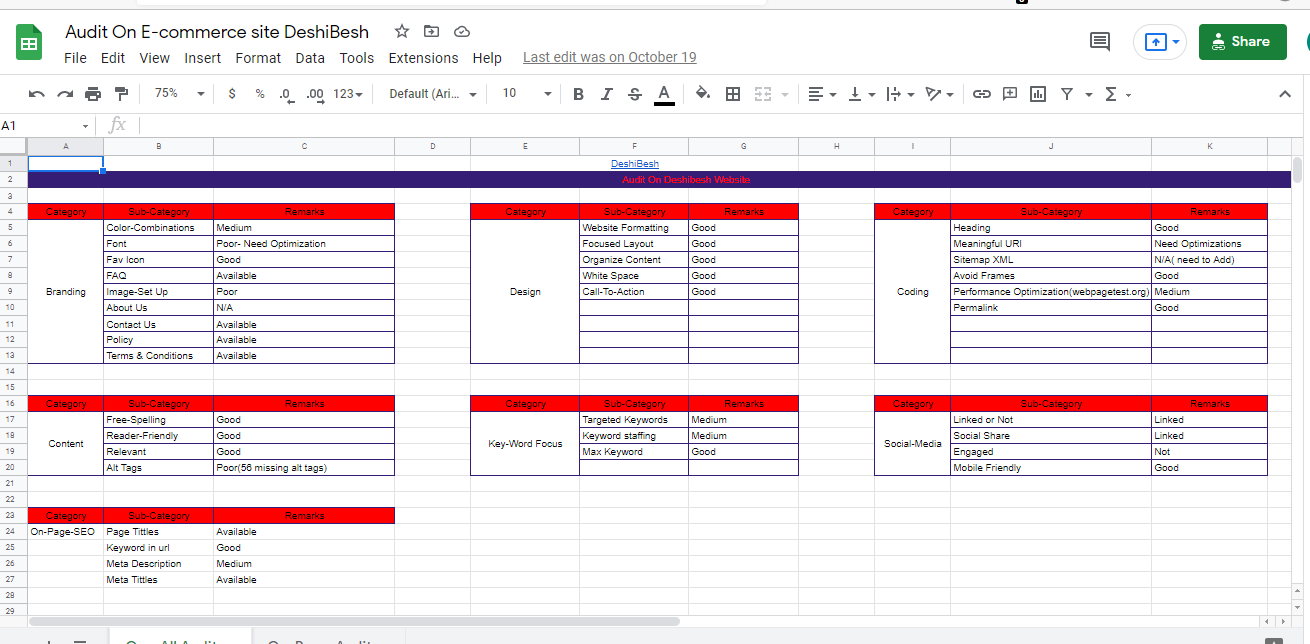Open the Name box dropdown arrow
This screenshot has width=1310, height=644.
(x=85, y=126)
